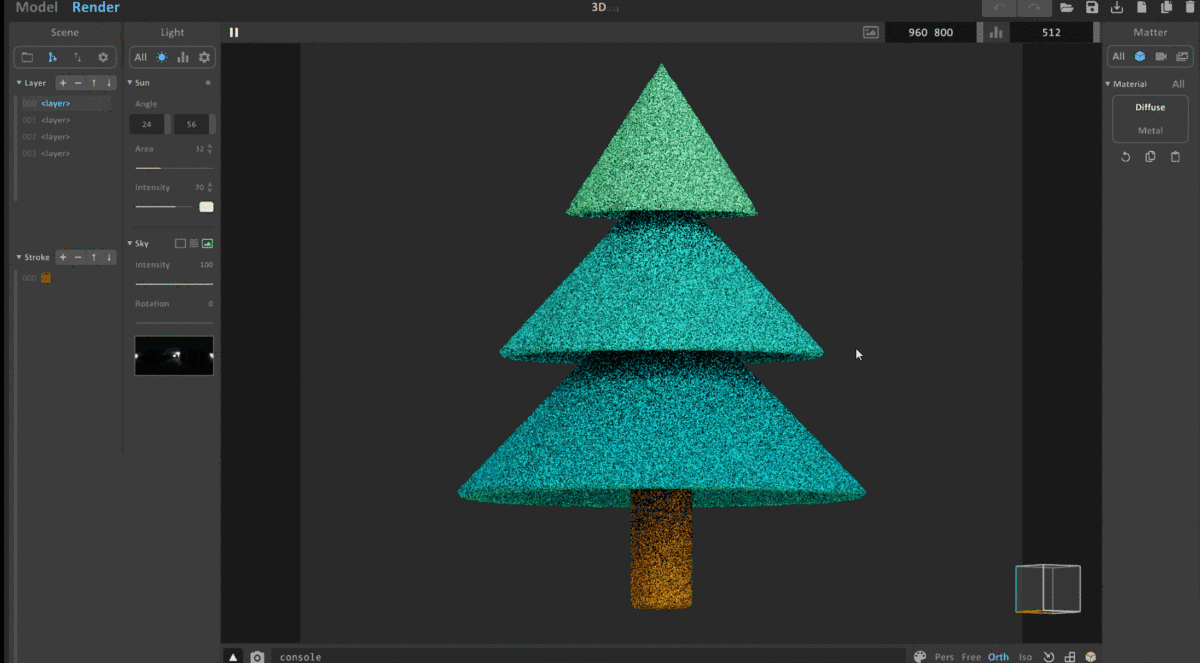Click the sun color swatch beside Intensity
This screenshot has width=1200, height=663.
tap(206, 207)
